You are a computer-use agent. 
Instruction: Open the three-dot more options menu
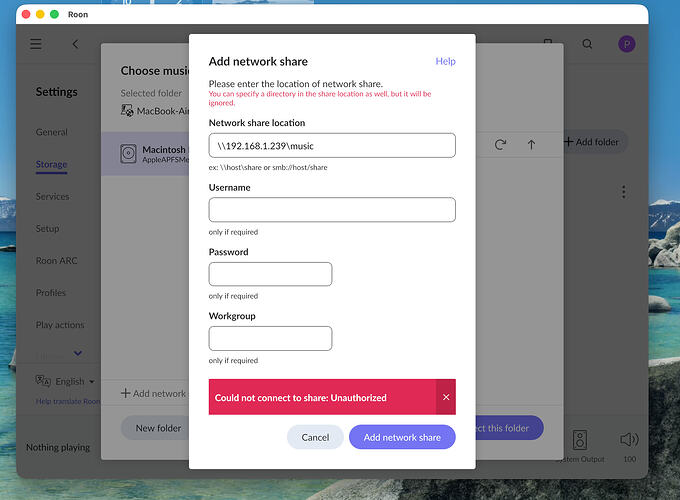tap(624, 192)
